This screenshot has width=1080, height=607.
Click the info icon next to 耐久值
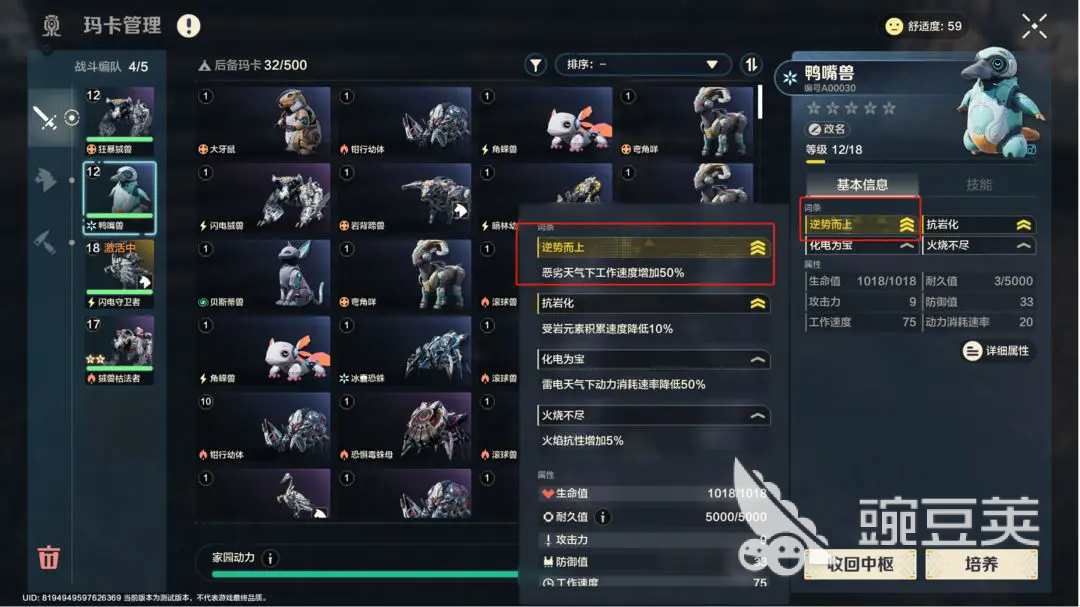click(603, 517)
